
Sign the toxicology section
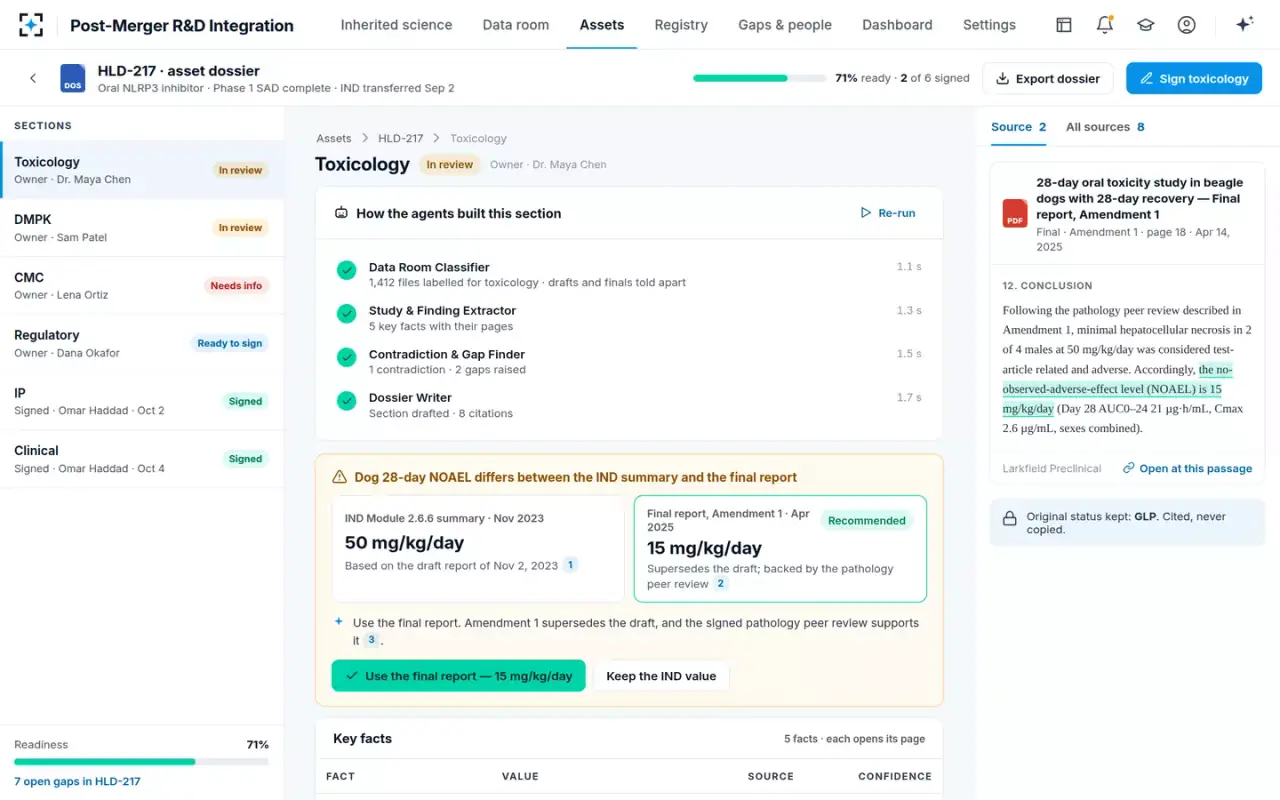tap(1194, 78)
